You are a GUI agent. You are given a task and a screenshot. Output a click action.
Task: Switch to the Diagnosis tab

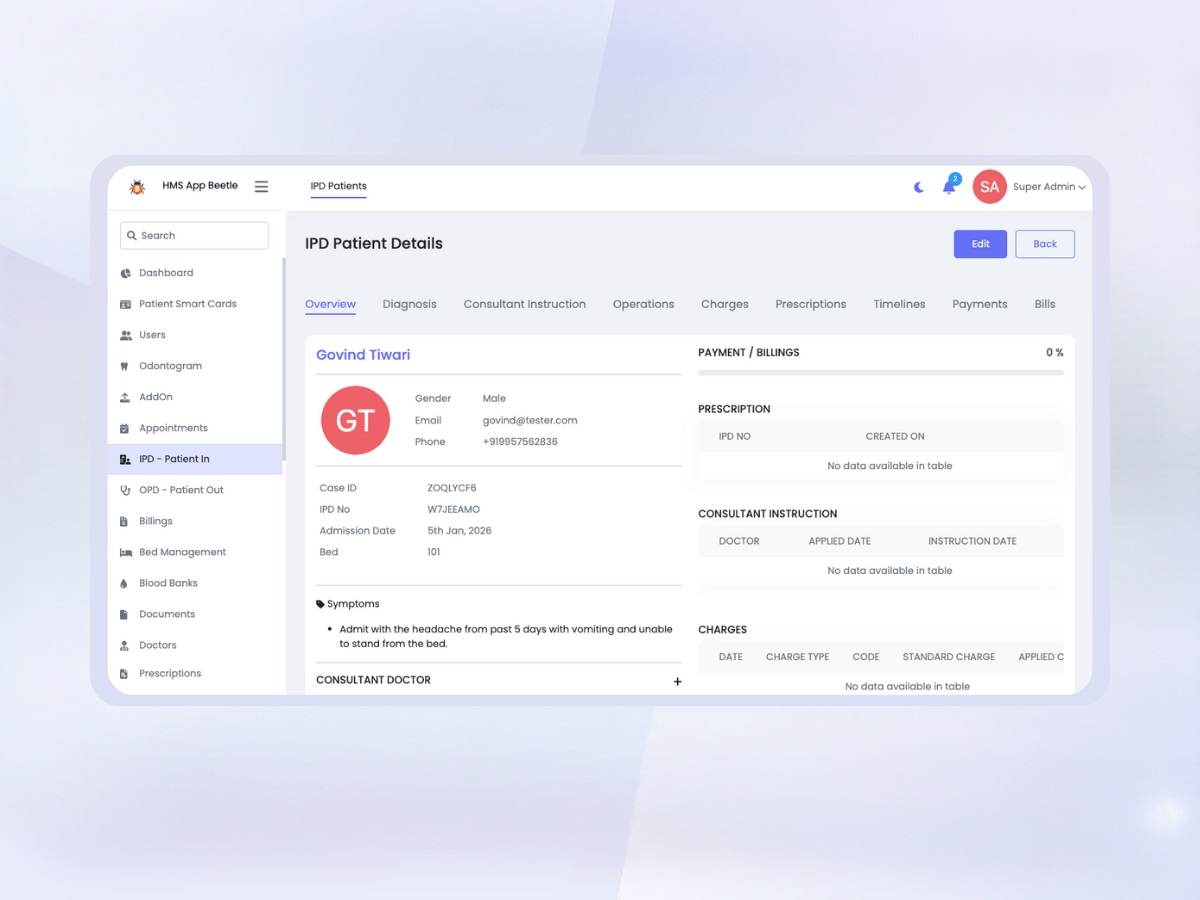coord(409,304)
